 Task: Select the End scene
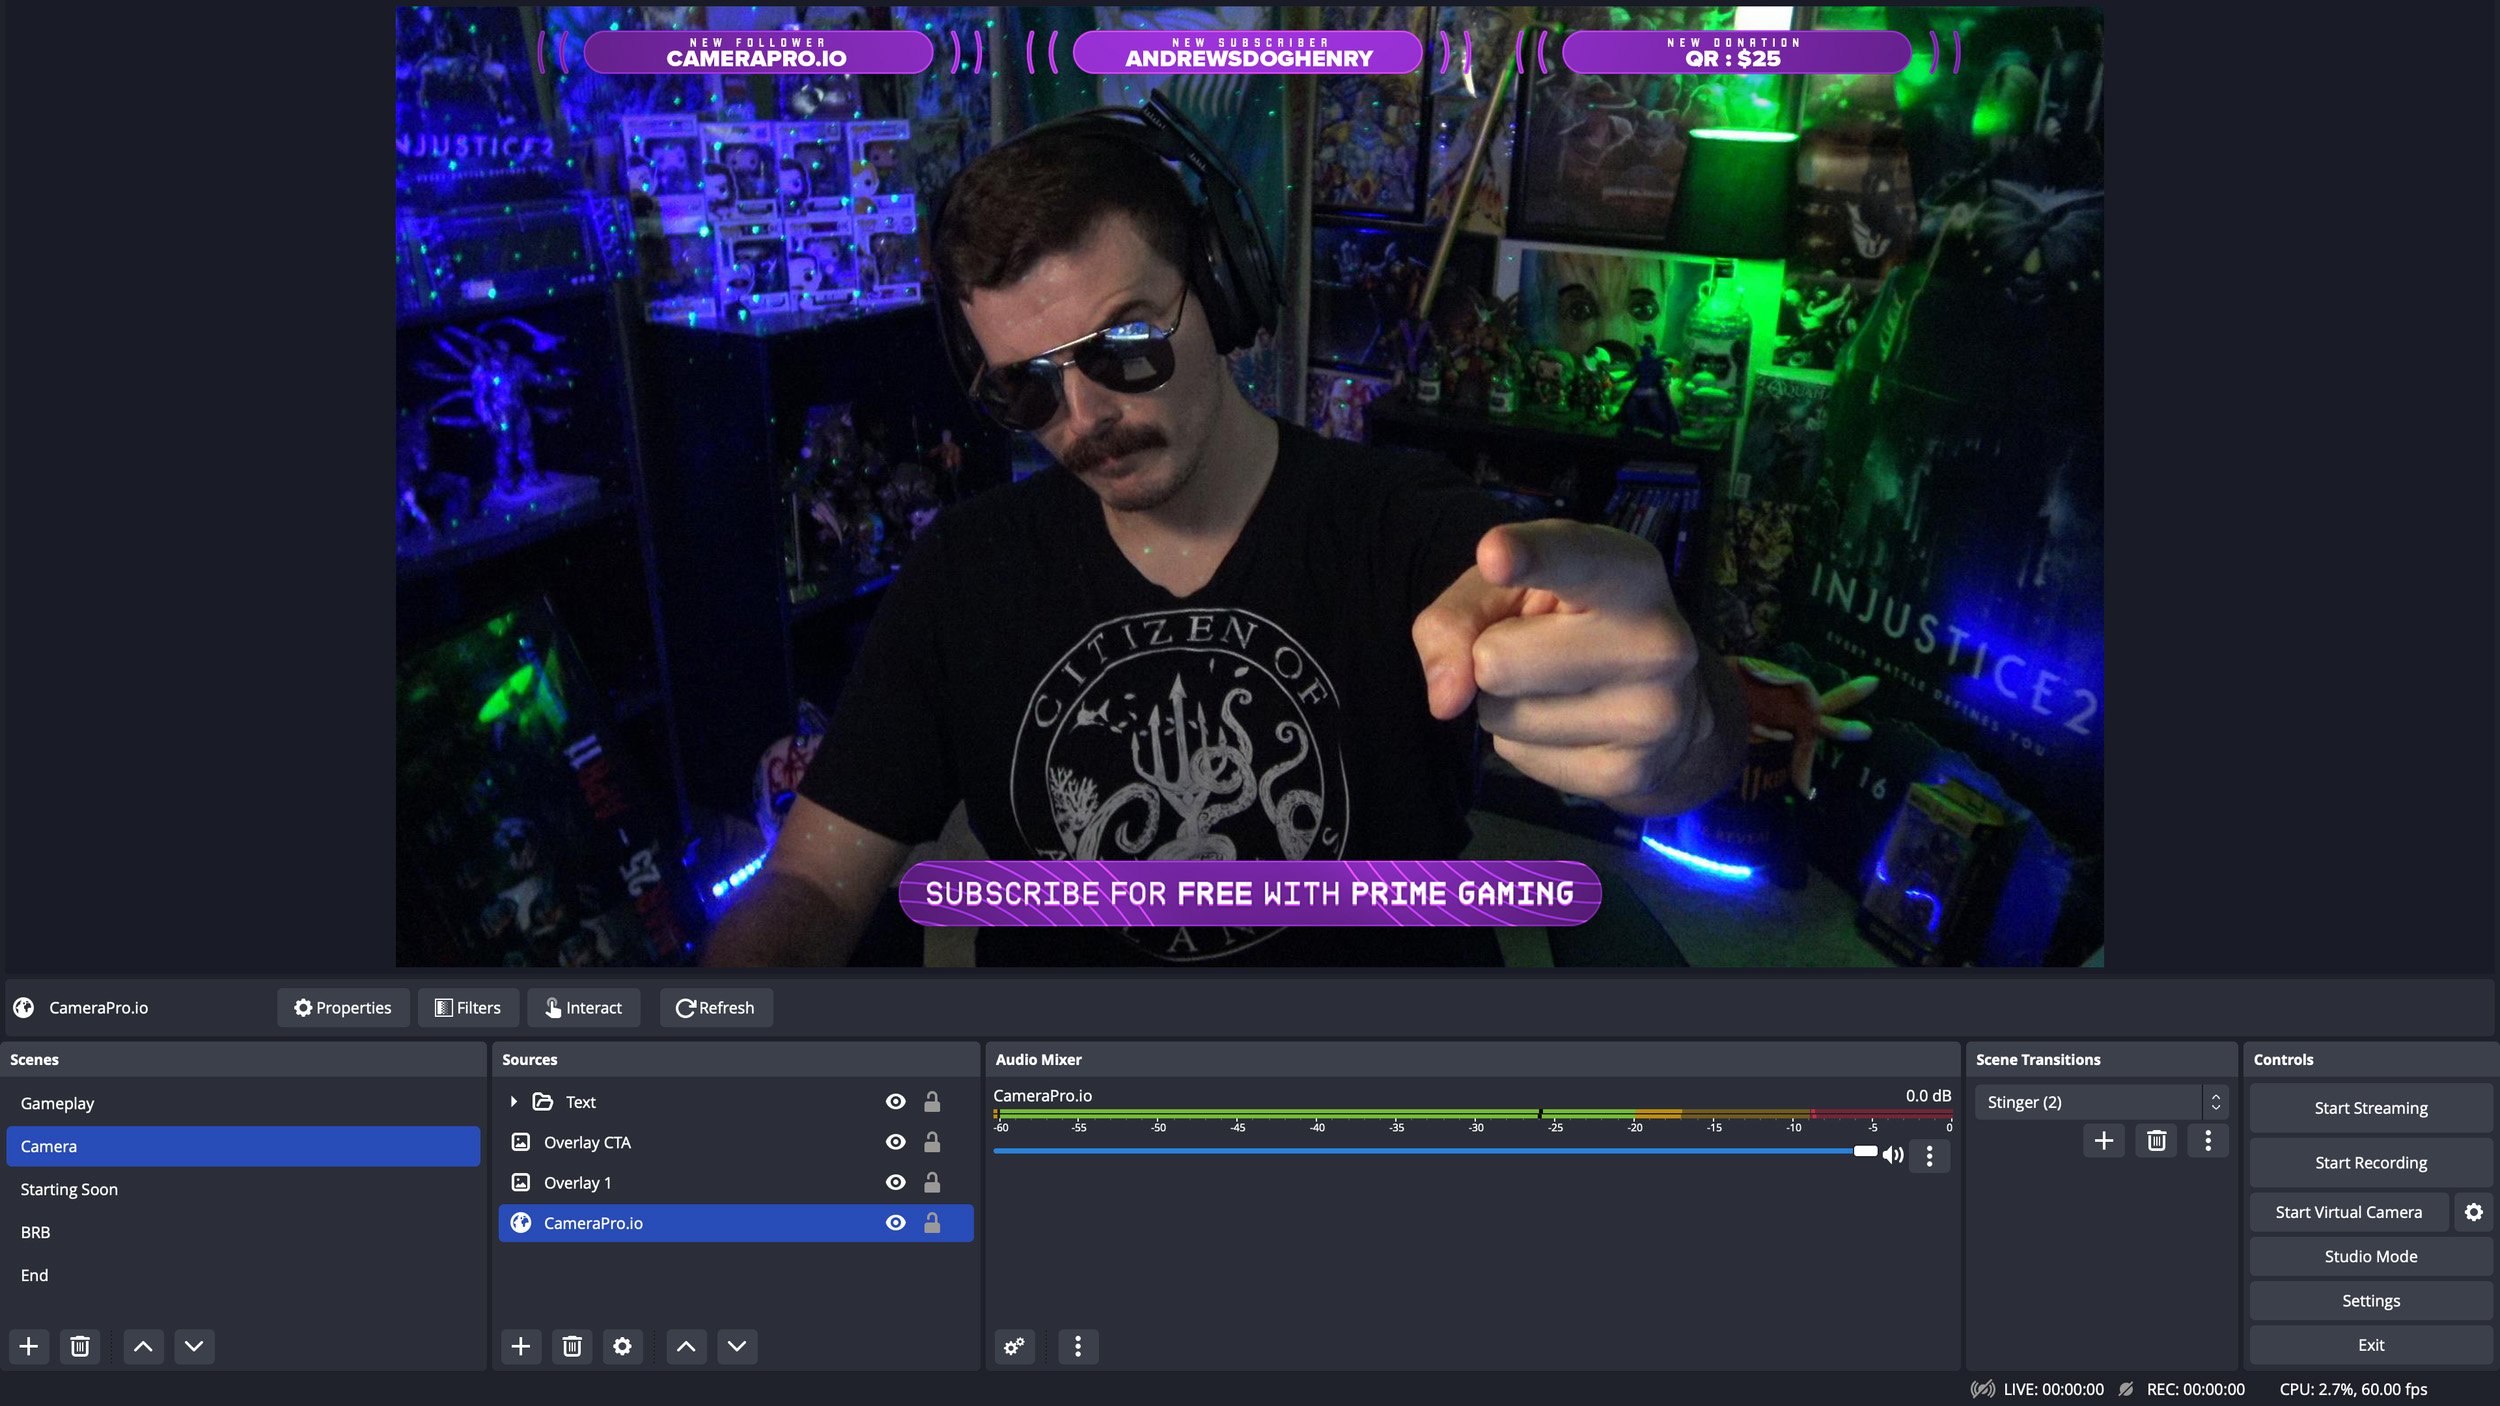(x=243, y=1275)
